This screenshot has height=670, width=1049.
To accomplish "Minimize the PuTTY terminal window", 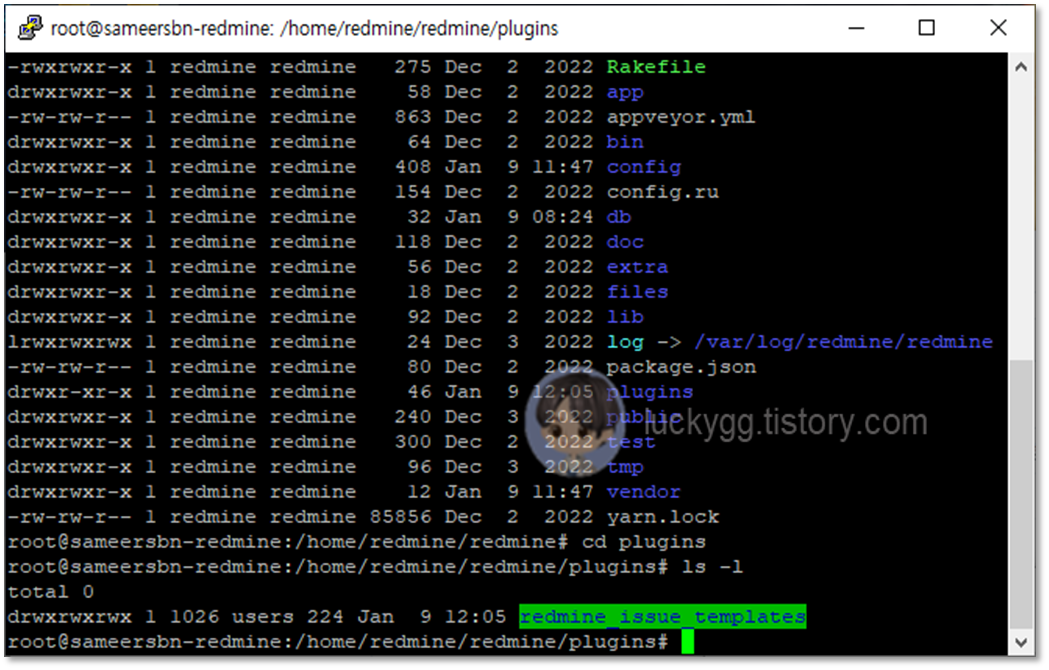I will click(856, 28).
